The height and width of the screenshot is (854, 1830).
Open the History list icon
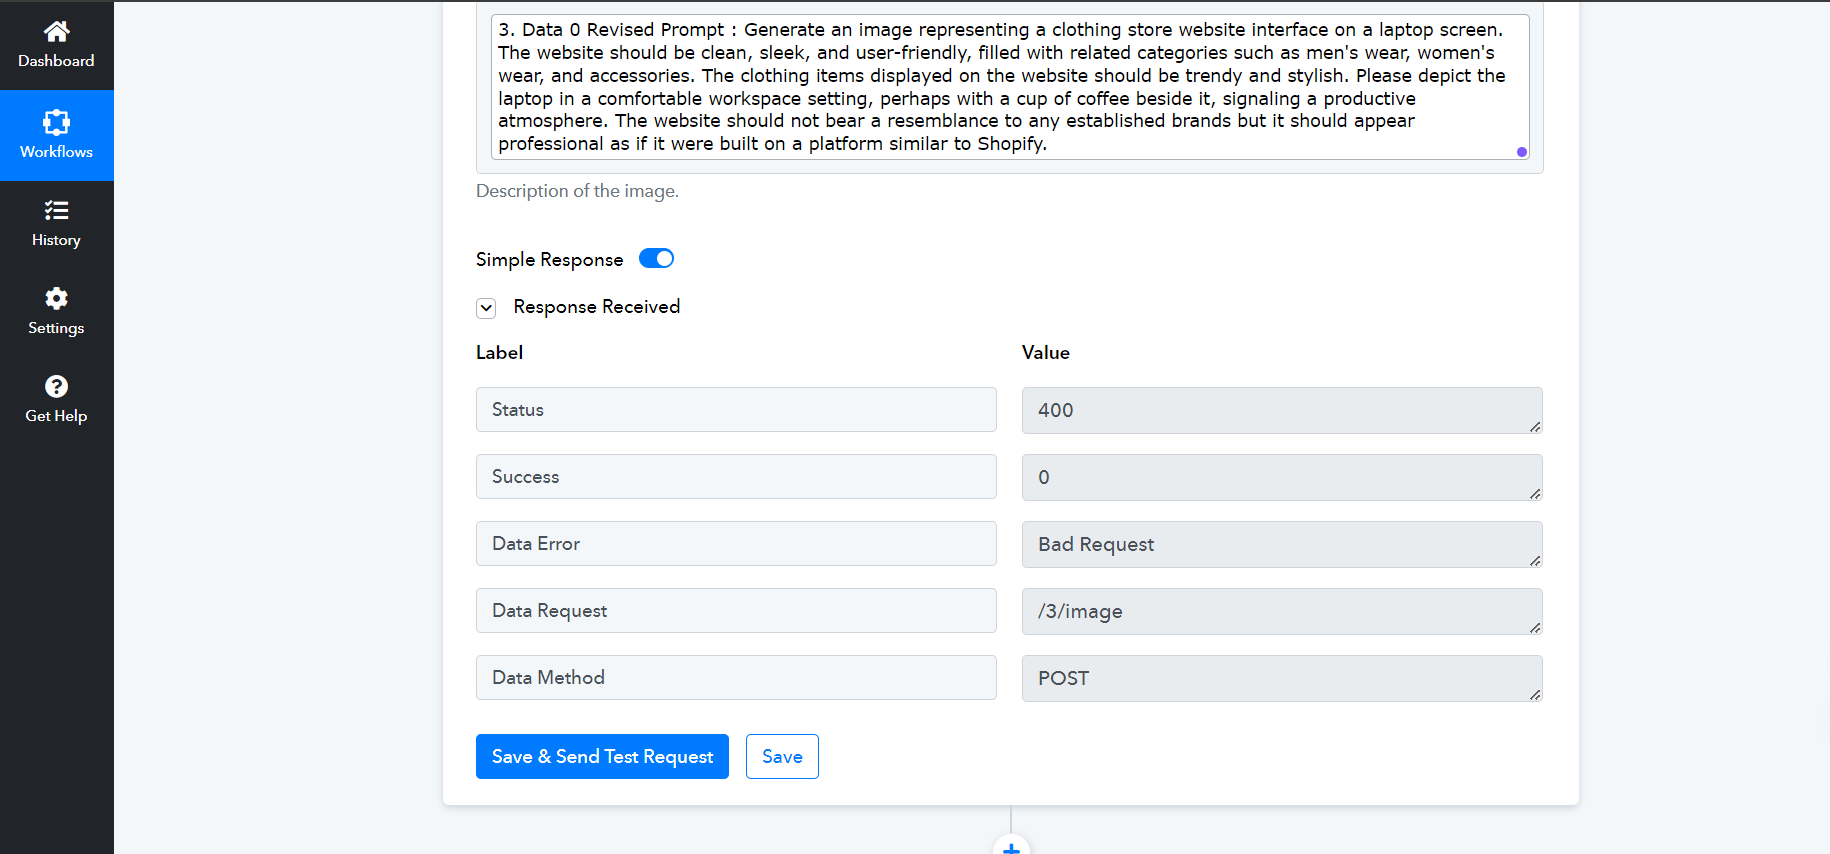56,210
